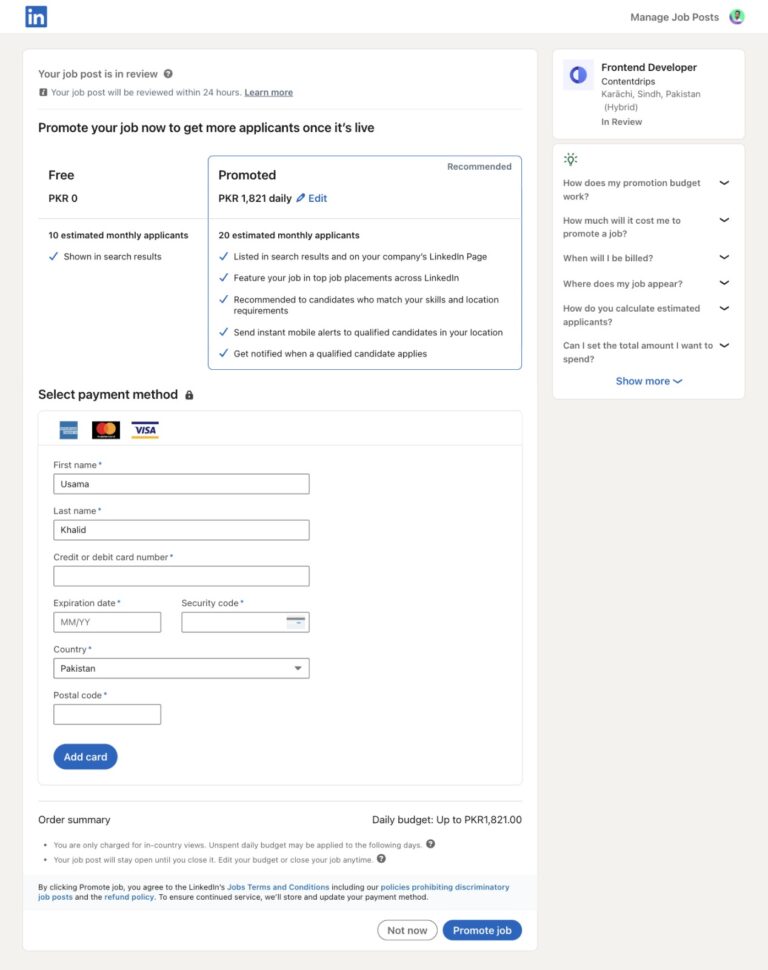This screenshot has width=768, height=970.
Task: Click the Promote job button
Action: click(482, 929)
